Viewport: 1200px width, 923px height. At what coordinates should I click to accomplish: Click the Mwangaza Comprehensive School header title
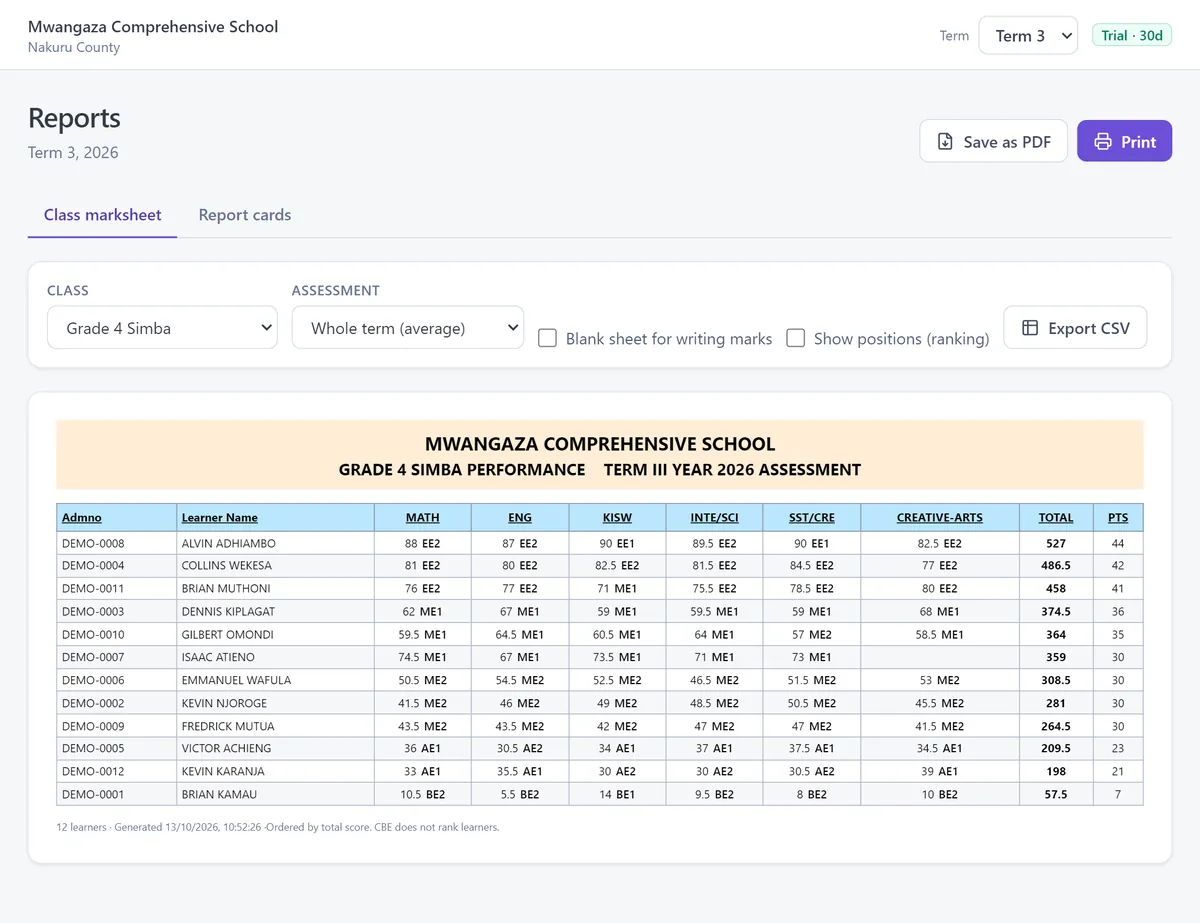pyautogui.click(x=153, y=27)
